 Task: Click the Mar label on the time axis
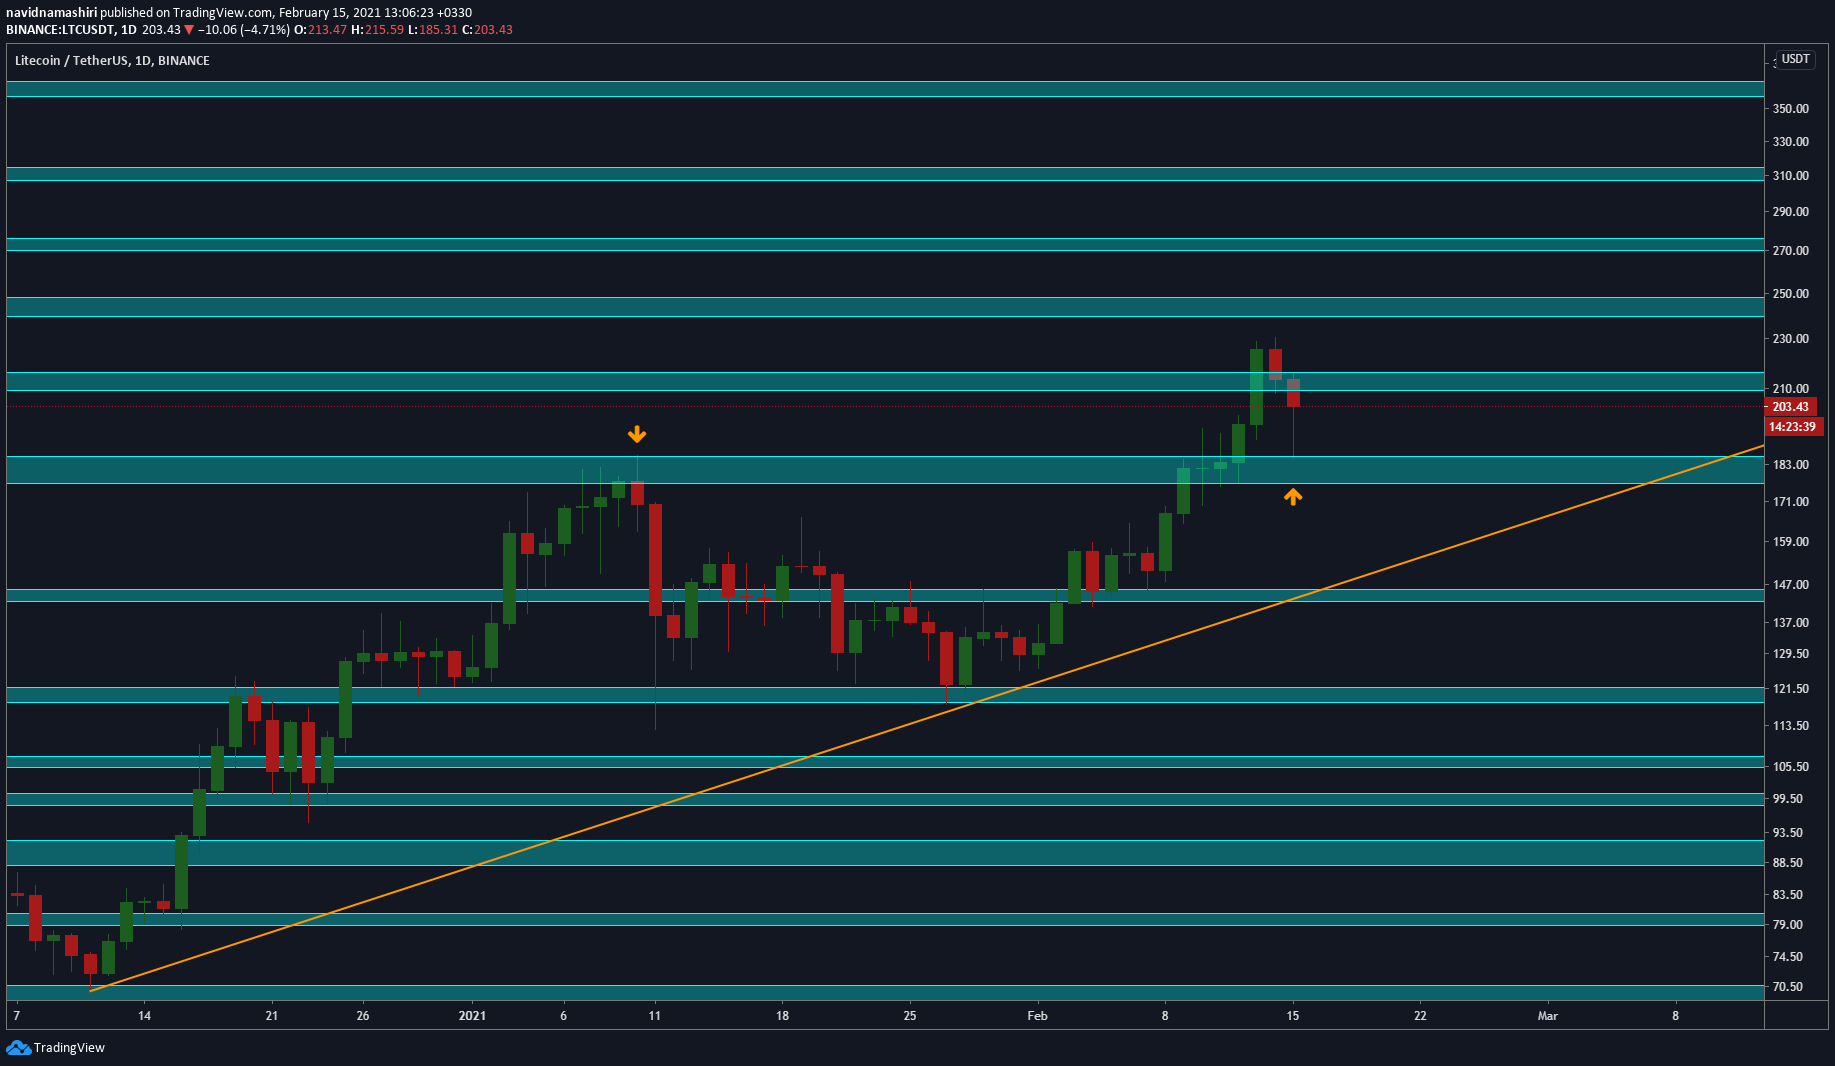point(1547,1016)
